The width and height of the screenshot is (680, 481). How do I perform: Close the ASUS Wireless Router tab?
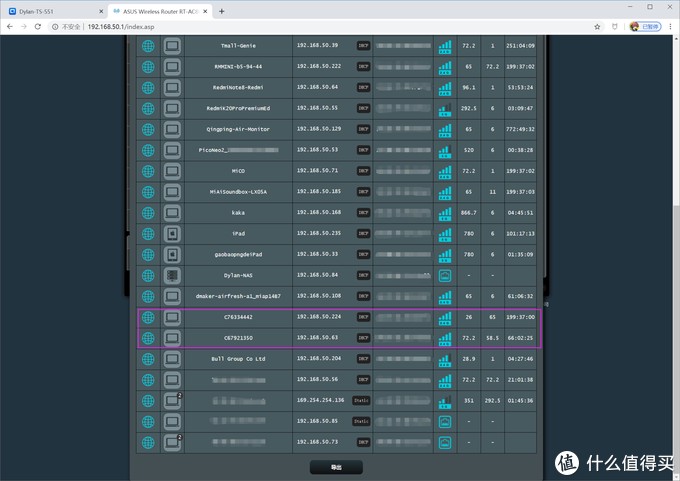click(x=206, y=12)
